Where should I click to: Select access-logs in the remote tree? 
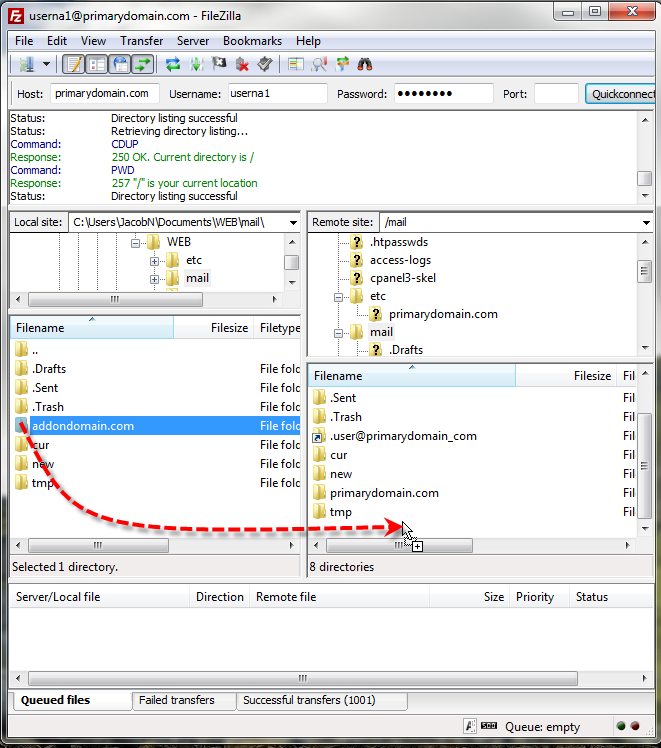(x=400, y=260)
